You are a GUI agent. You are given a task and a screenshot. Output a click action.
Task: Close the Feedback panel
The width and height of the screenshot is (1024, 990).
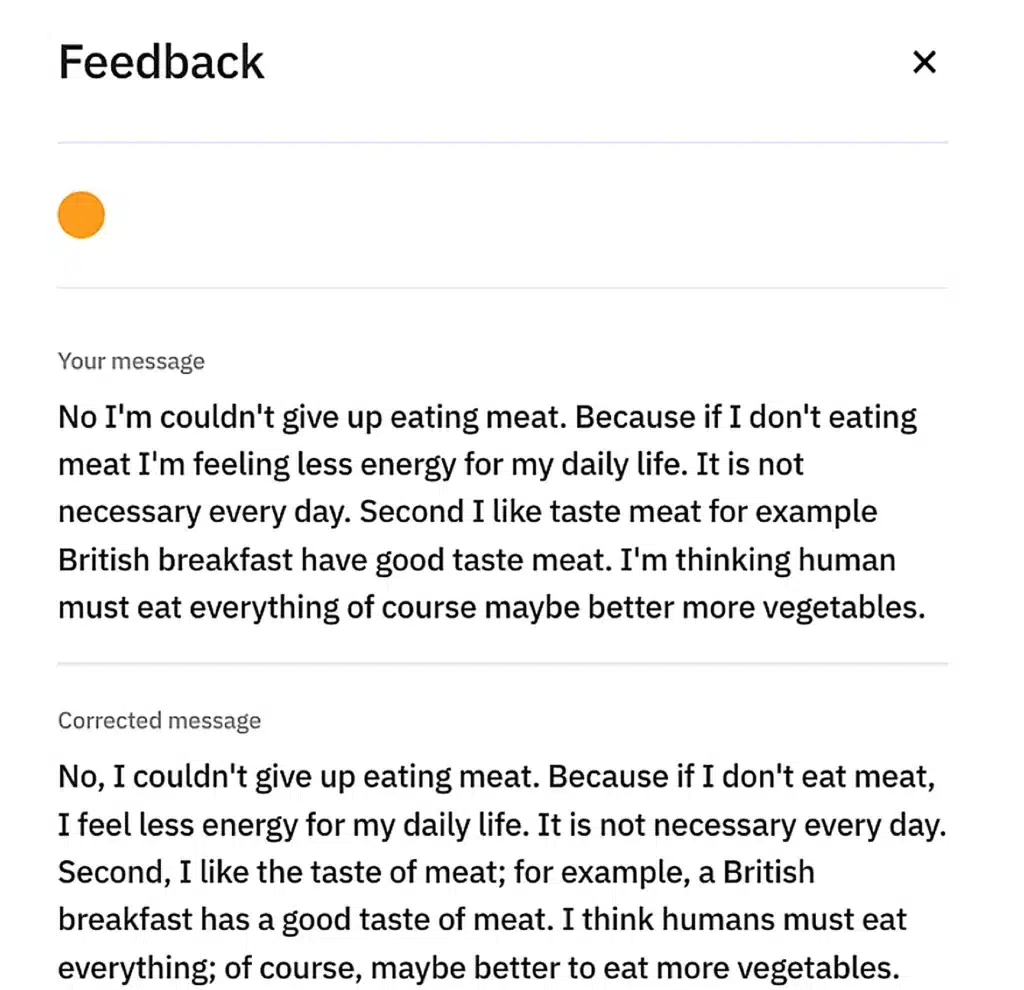coord(924,63)
